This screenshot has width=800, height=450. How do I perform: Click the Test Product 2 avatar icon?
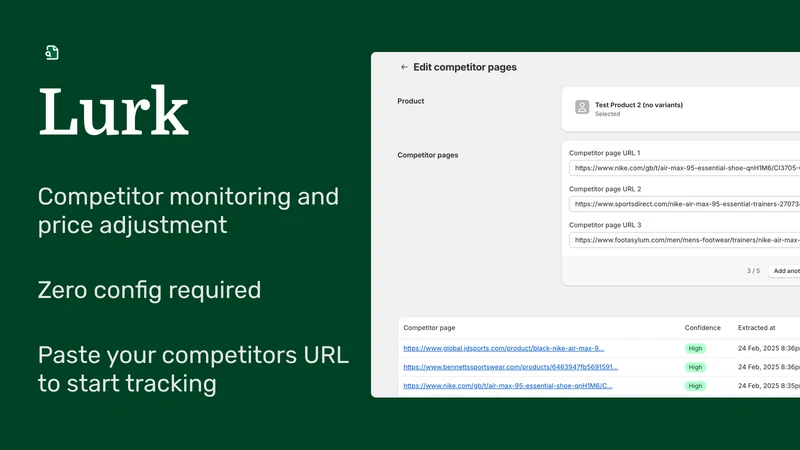[x=582, y=107]
